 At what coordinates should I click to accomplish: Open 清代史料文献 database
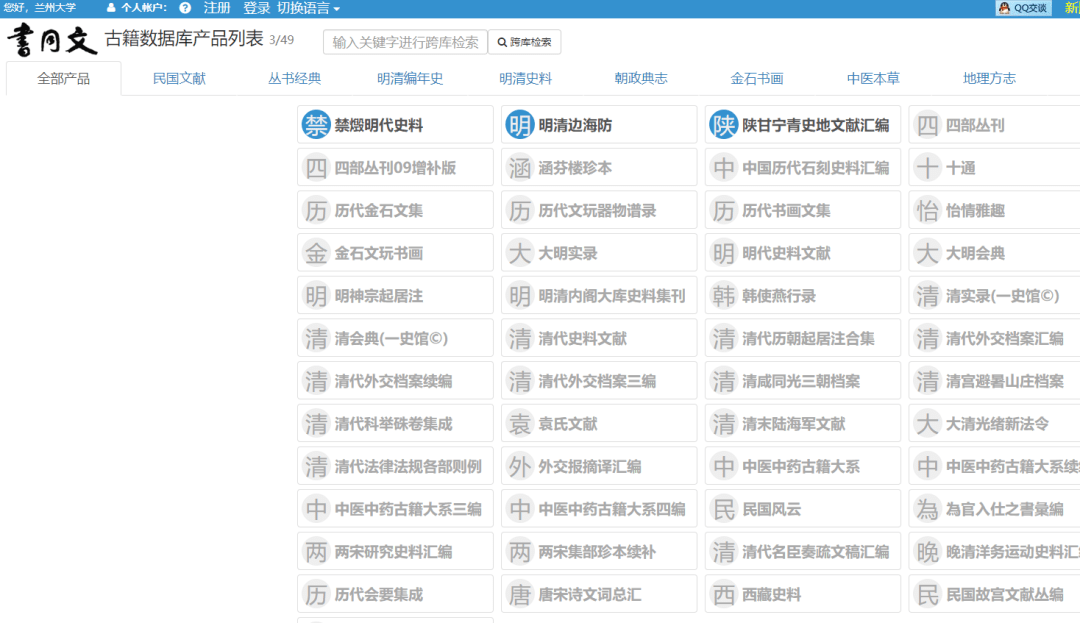pyautogui.click(x=599, y=339)
